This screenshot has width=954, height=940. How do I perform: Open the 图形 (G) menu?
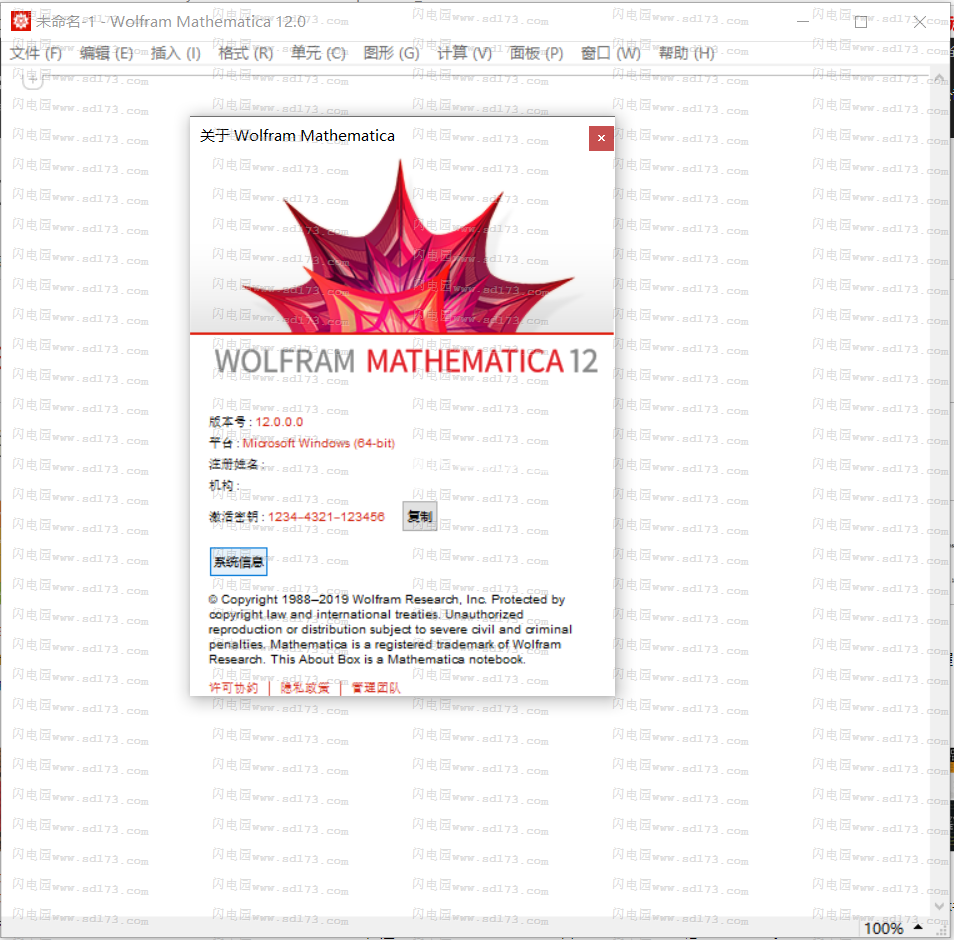391,54
